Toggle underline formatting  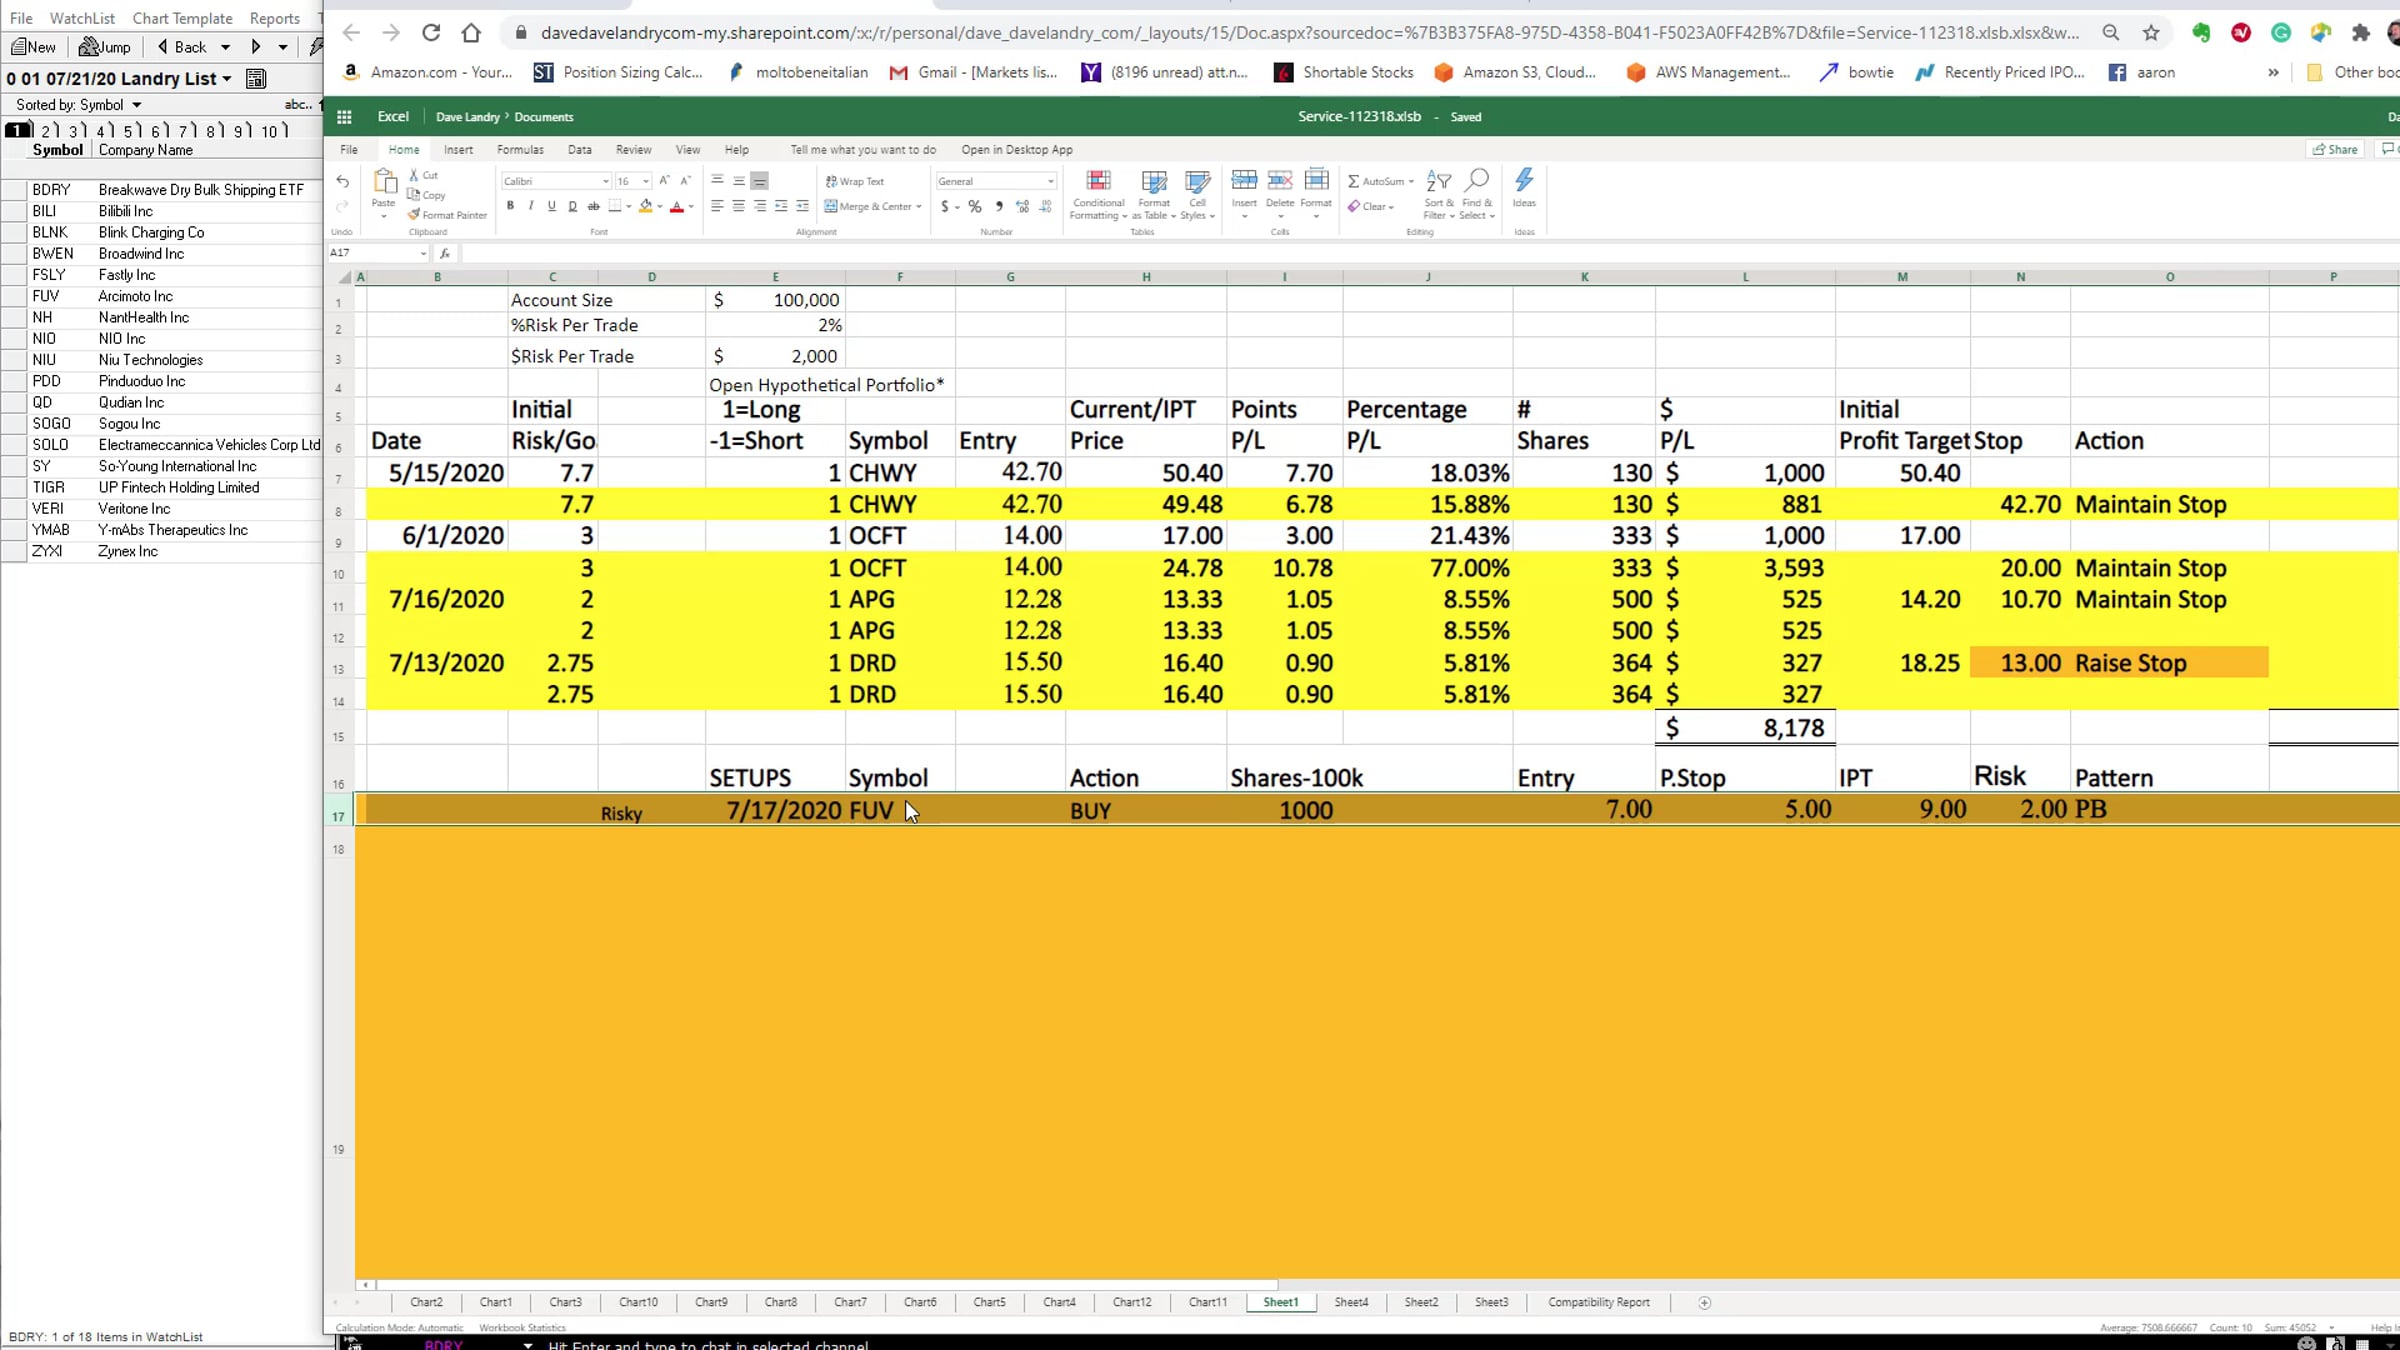pyautogui.click(x=551, y=206)
